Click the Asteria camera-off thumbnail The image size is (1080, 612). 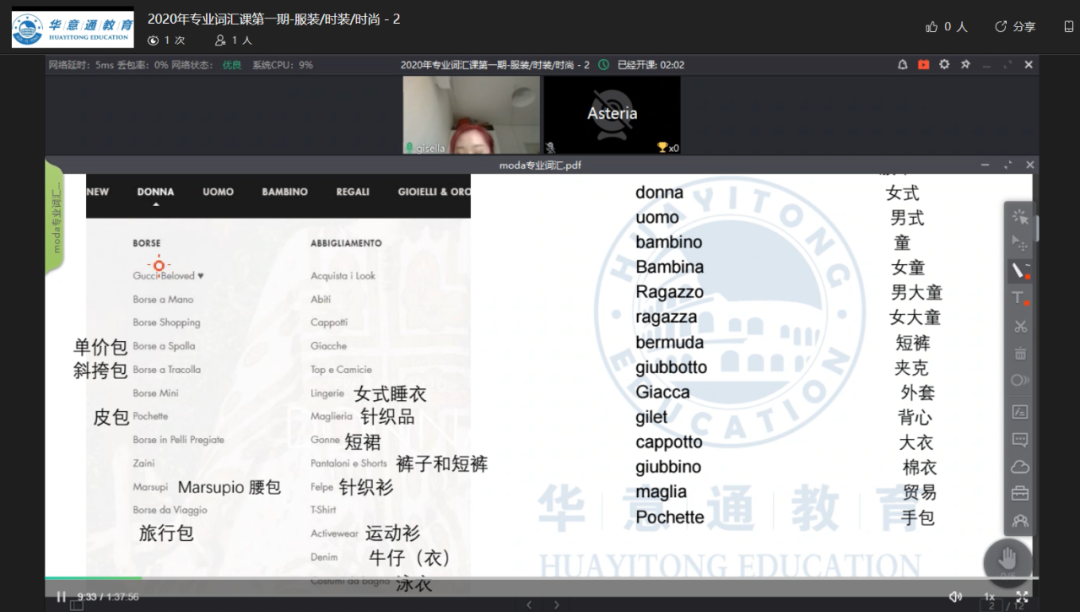click(612, 114)
